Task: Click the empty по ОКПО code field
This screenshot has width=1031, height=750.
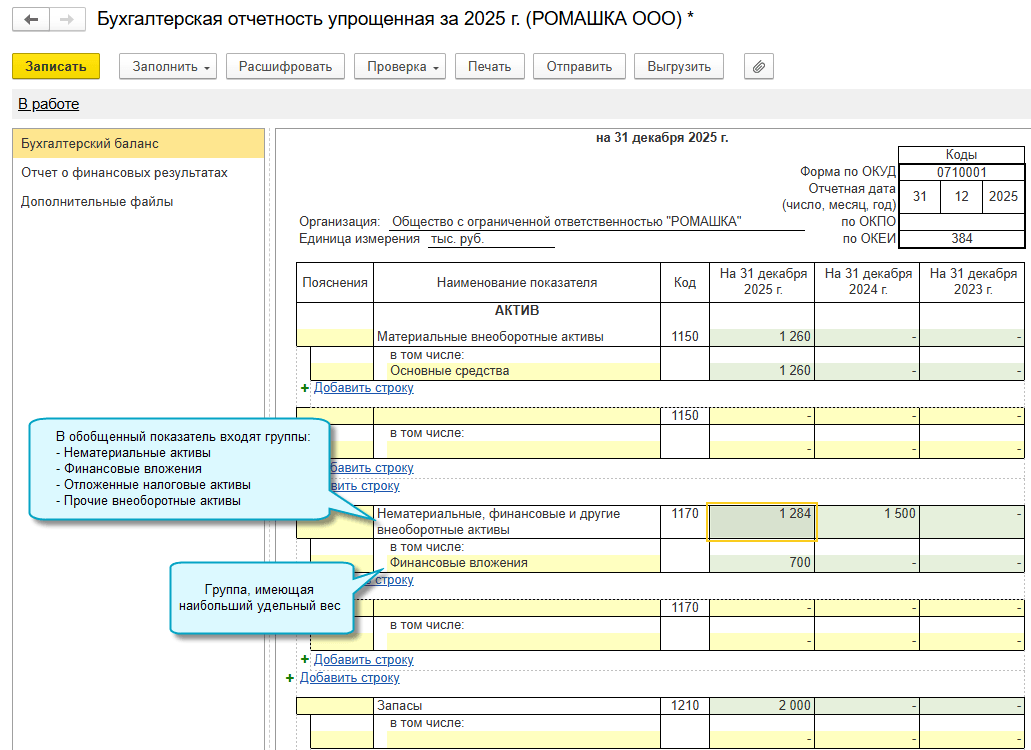Action: tap(961, 222)
